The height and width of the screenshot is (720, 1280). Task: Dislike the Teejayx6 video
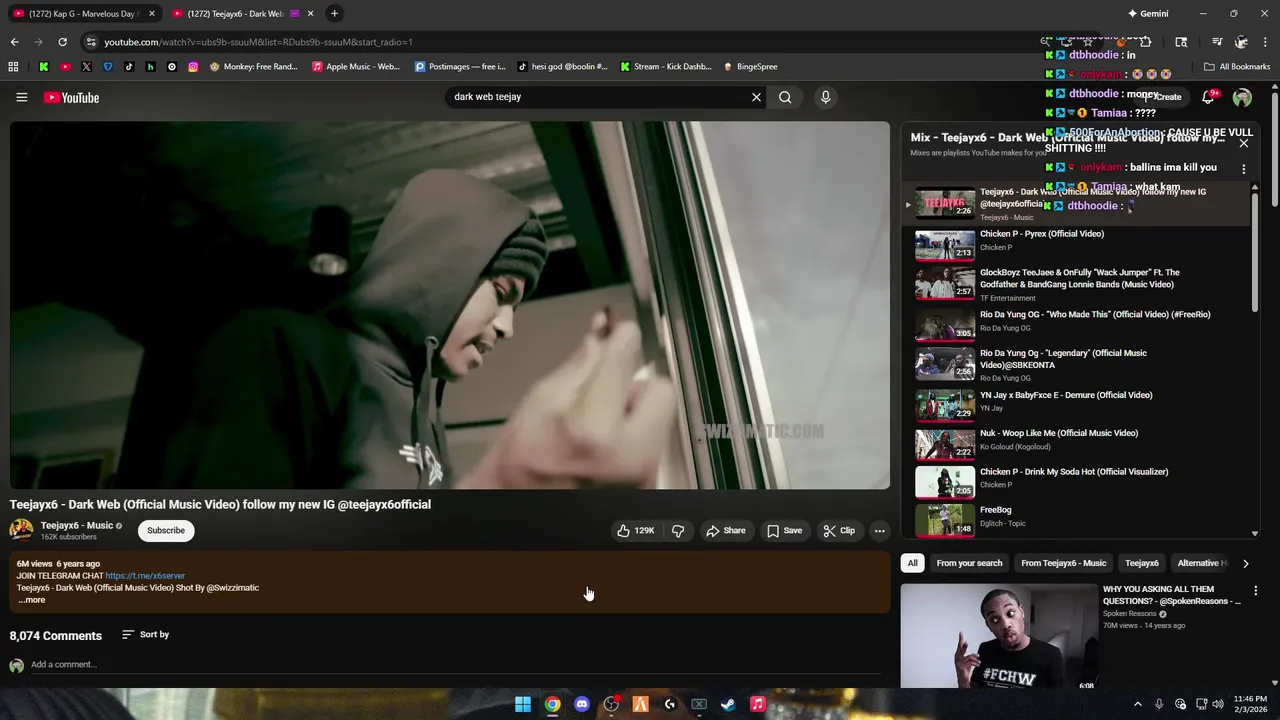678,530
